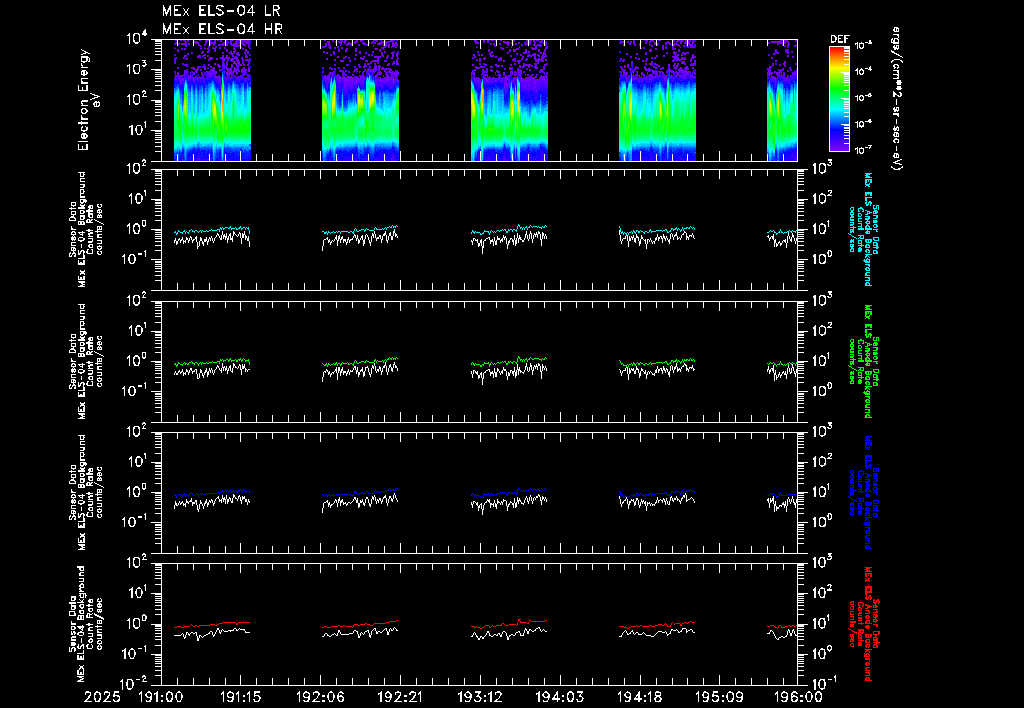This screenshot has width=1024, height=708.
Task: Click the first electron spectrogram segment near 191:00
Action: pos(212,100)
